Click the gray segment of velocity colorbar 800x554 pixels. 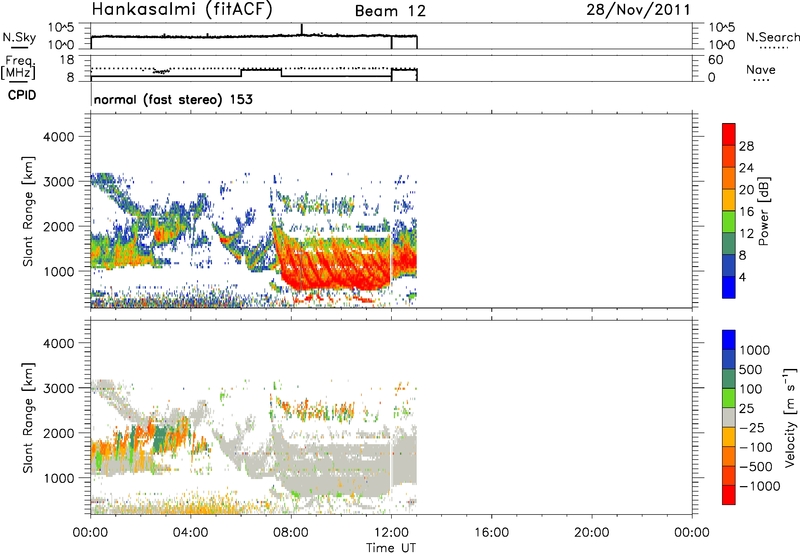(x=729, y=418)
